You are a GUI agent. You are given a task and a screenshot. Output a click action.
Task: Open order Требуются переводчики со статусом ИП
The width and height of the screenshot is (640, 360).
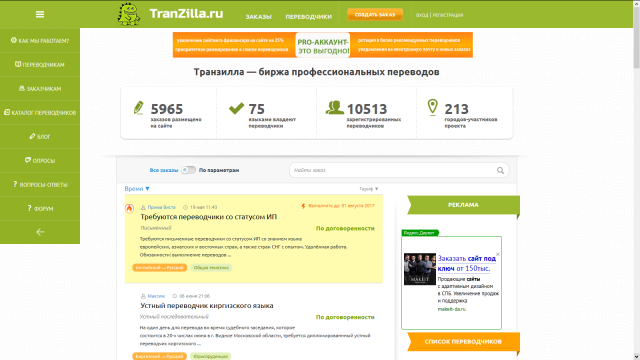pos(209,217)
